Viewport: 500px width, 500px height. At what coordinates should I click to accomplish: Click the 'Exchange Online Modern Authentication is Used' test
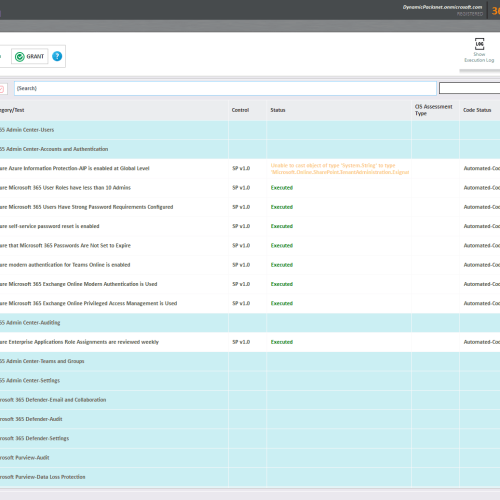pos(79,284)
